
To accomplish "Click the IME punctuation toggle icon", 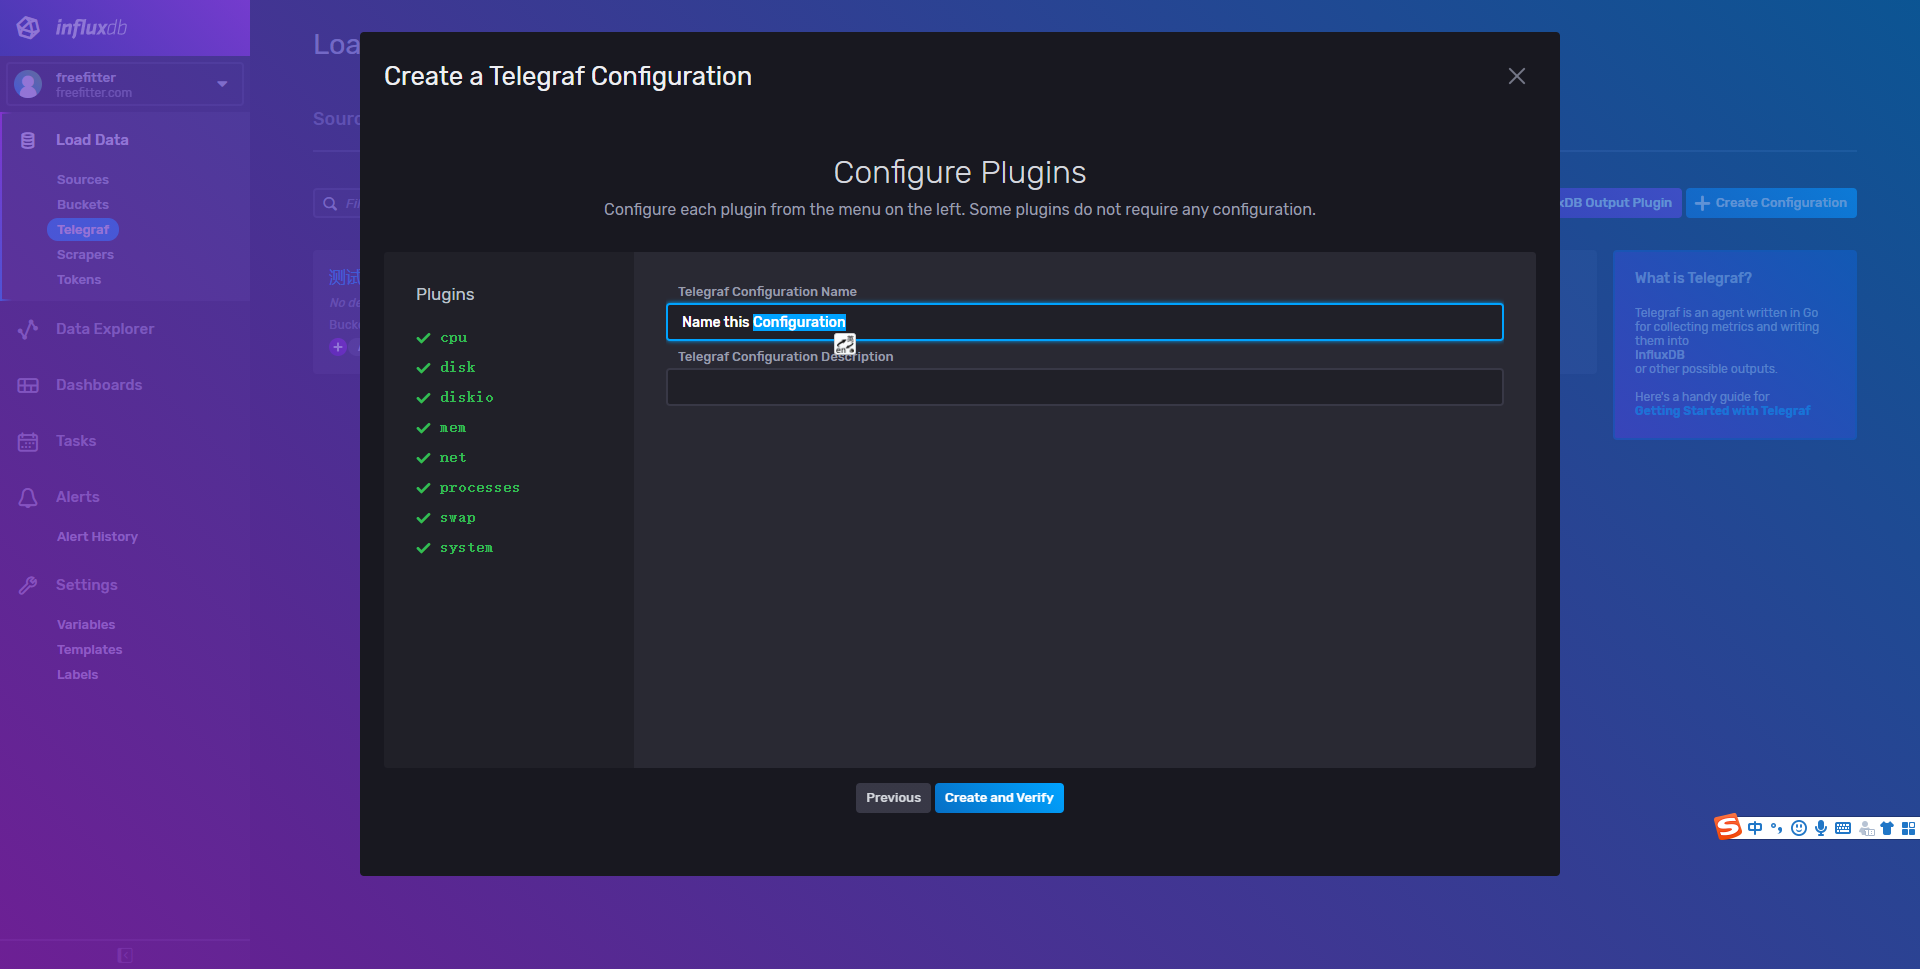I will [1777, 828].
